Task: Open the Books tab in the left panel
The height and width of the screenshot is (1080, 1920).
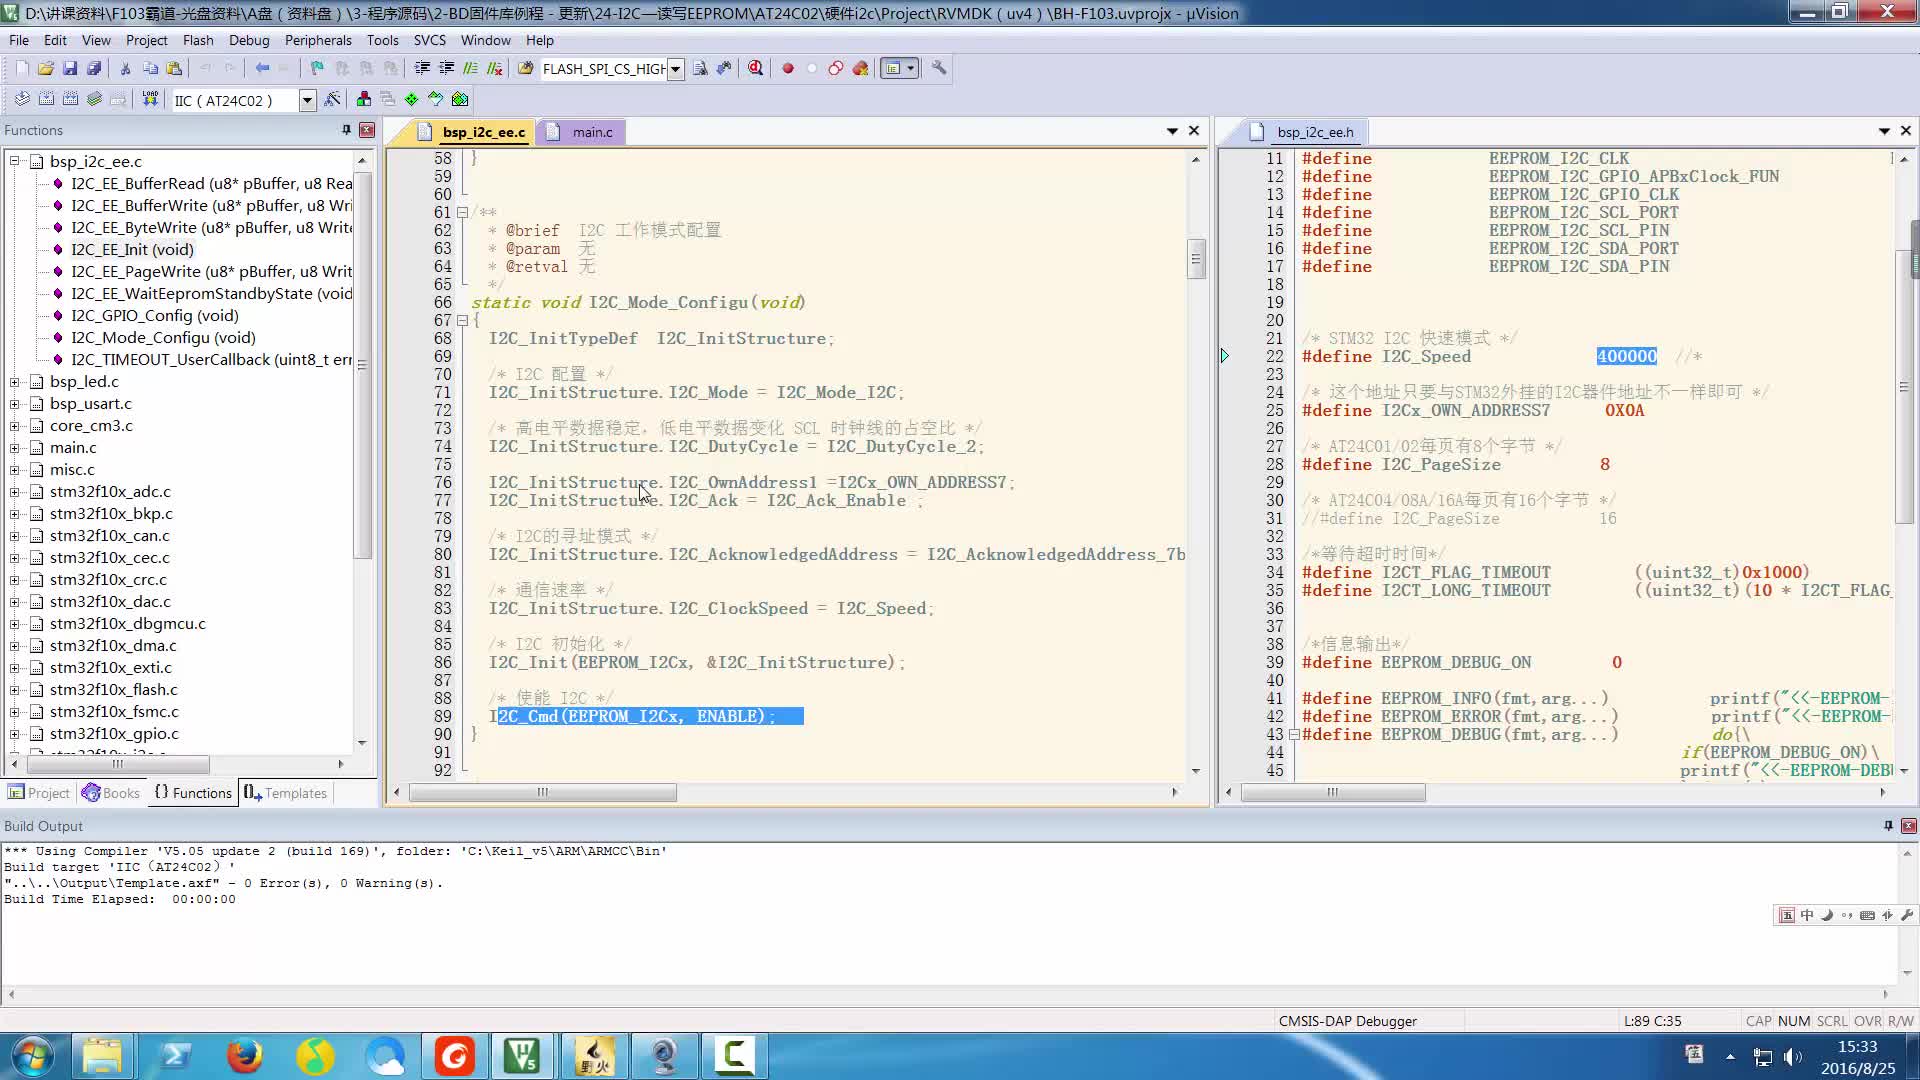Action: tap(111, 793)
